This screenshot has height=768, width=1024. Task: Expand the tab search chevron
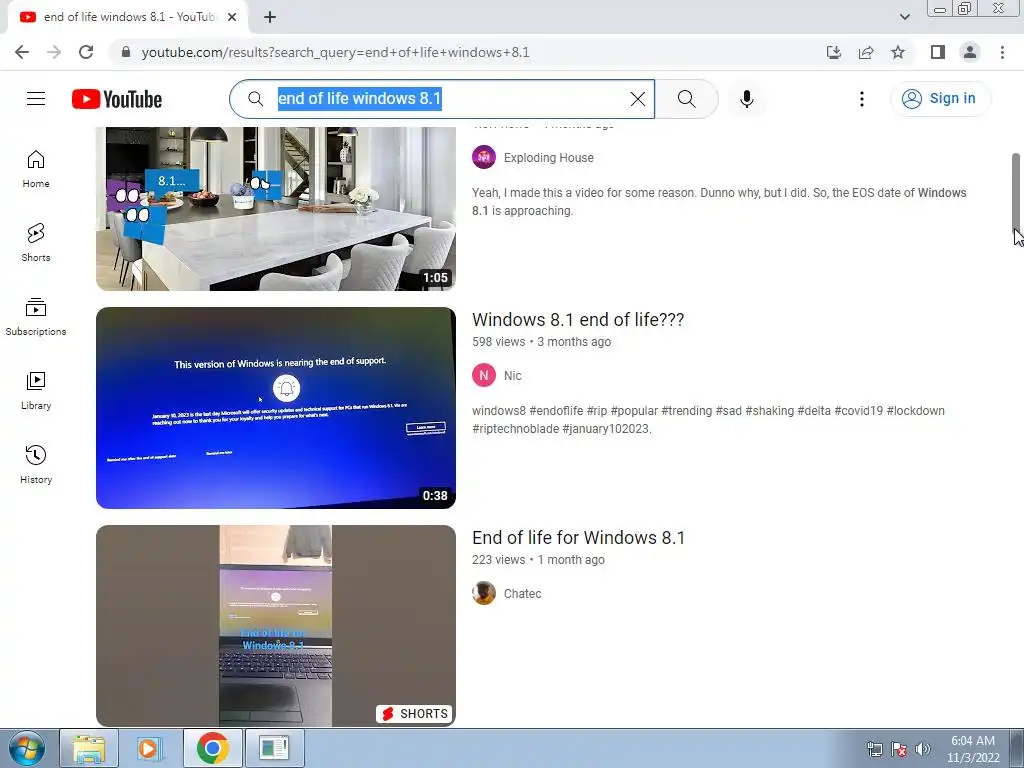tap(904, 17)
